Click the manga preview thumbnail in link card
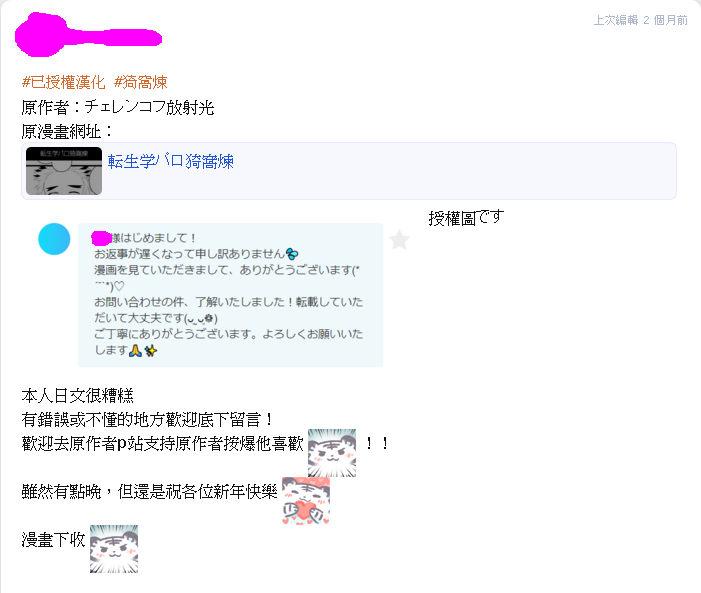The width and height of the screenshot is (701, 593). tap(64, 171)
